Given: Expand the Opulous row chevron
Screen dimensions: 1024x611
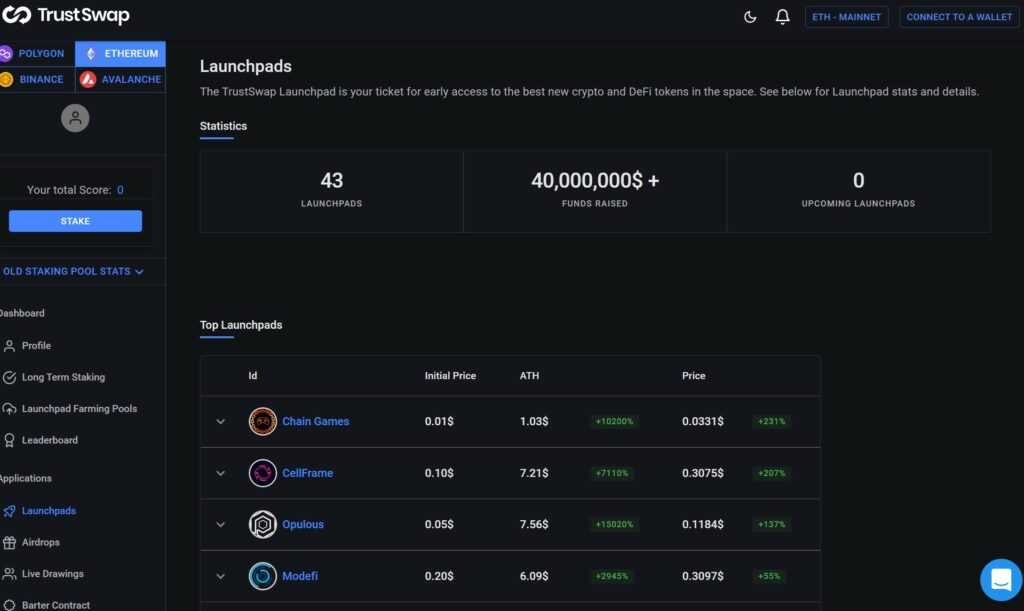Looking at the screenshot, I should [221, 525].
